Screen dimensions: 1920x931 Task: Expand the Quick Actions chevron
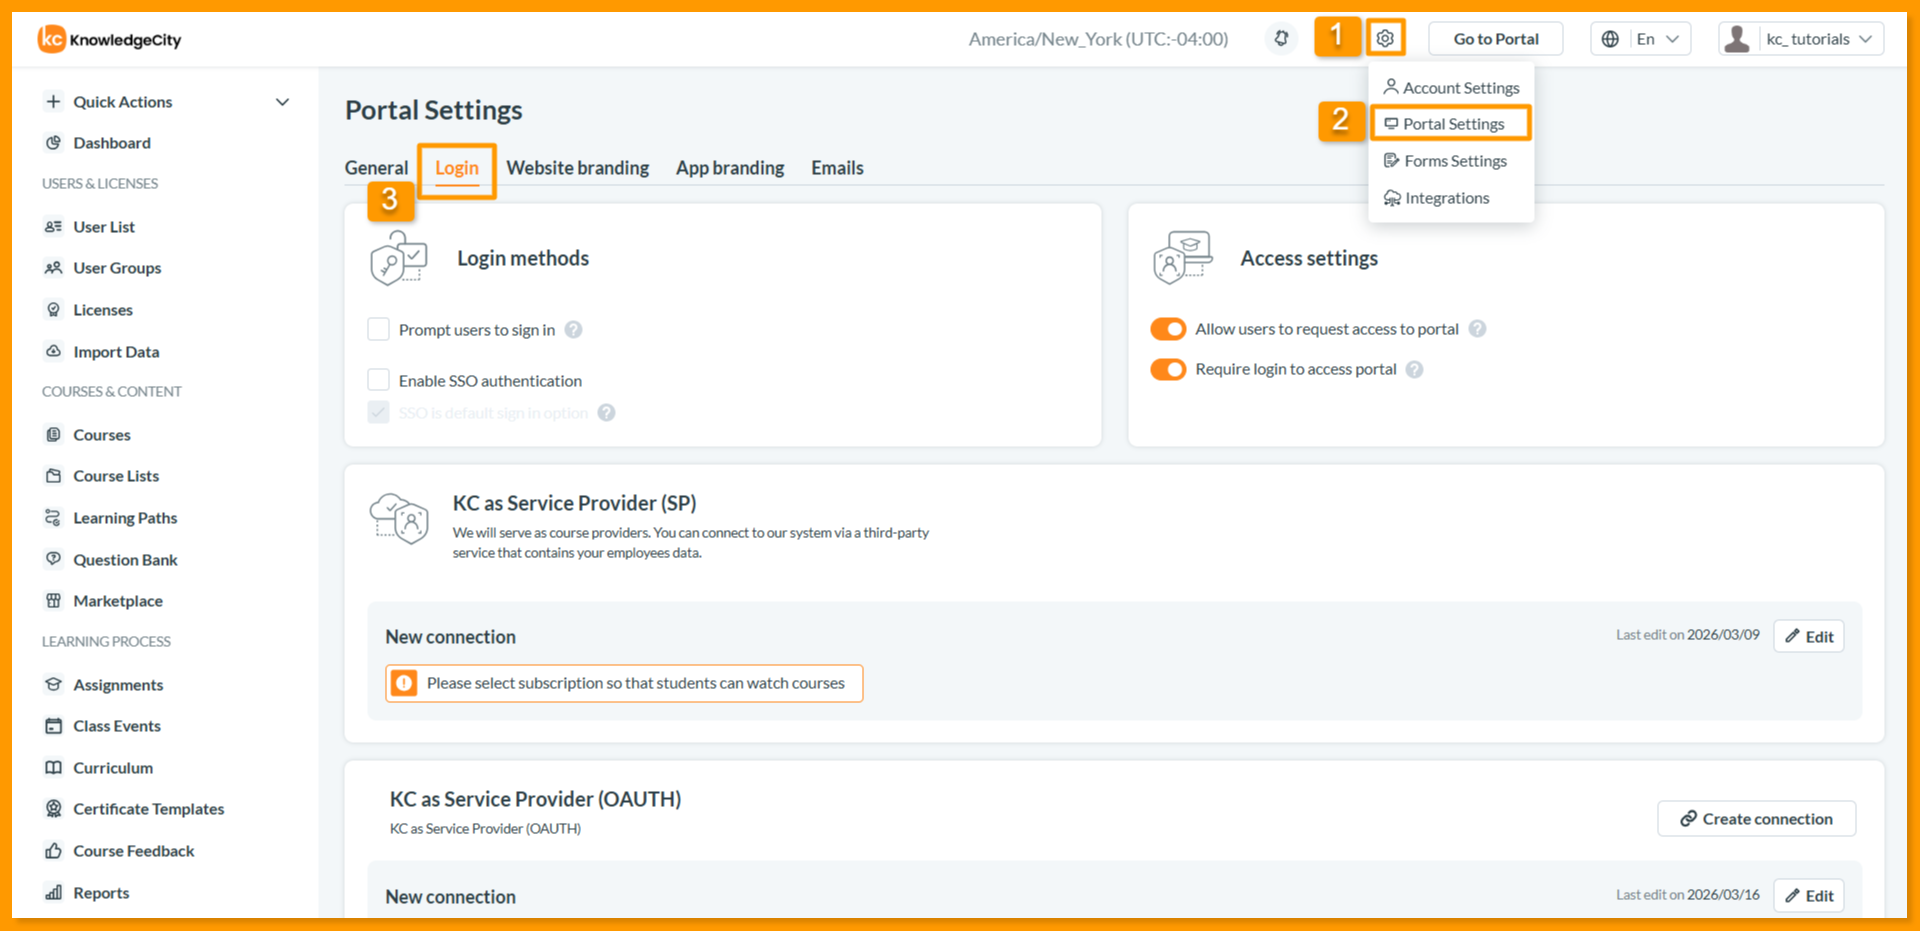point(282,102)
